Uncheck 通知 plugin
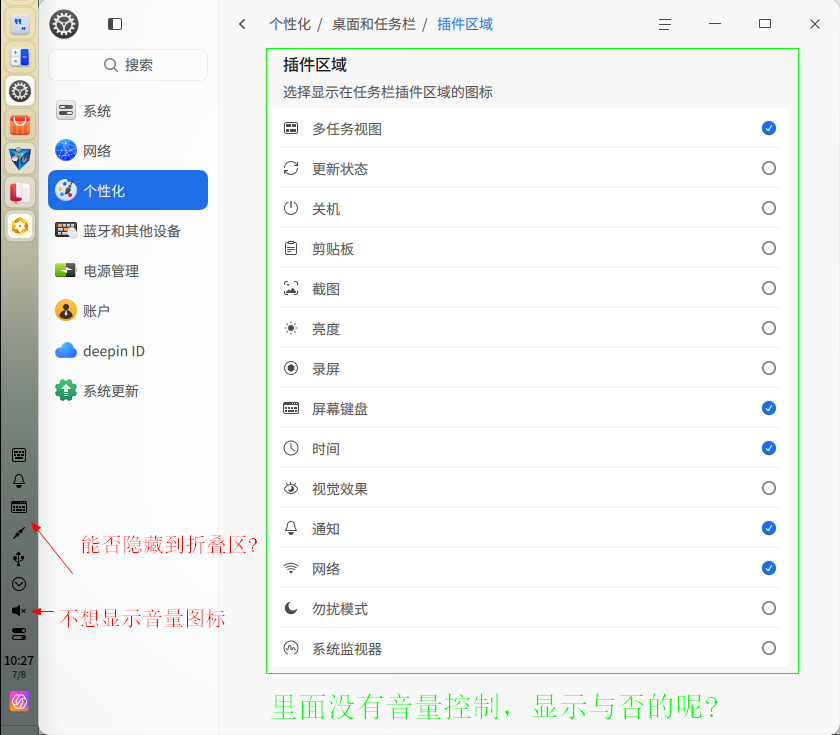 tap(769, 528)
